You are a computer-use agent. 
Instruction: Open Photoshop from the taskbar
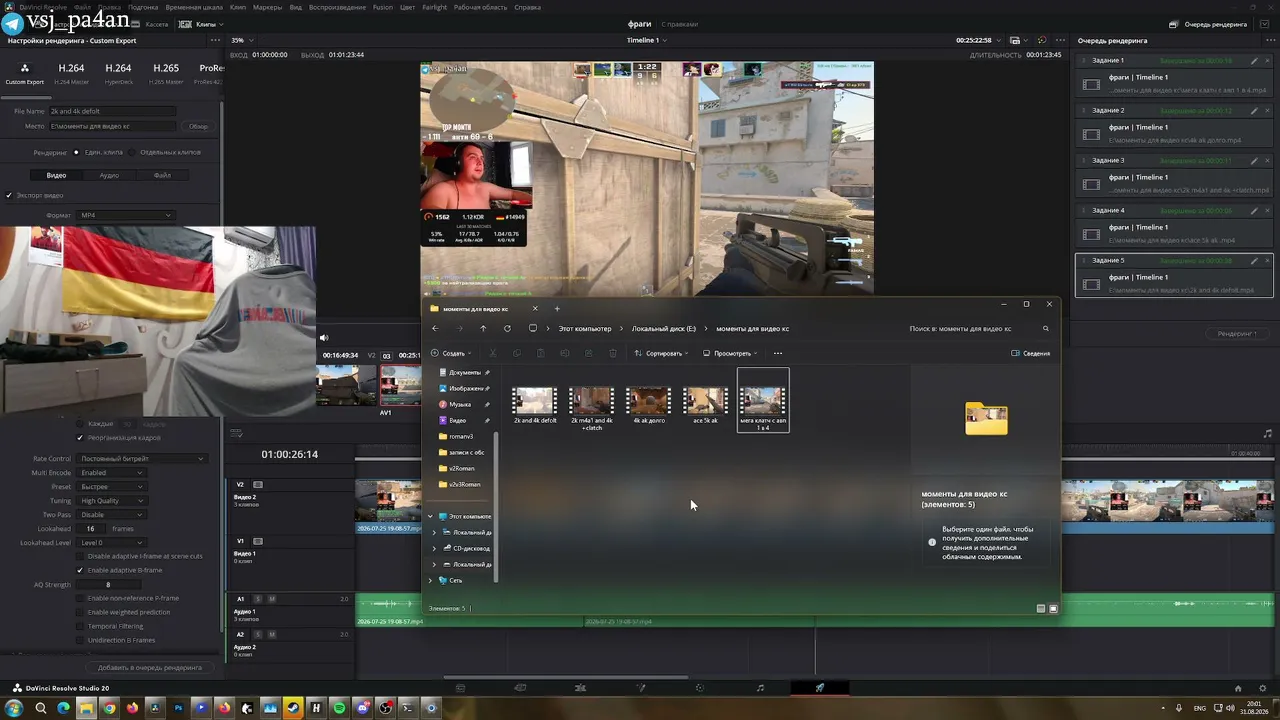[x=179, y=709]
